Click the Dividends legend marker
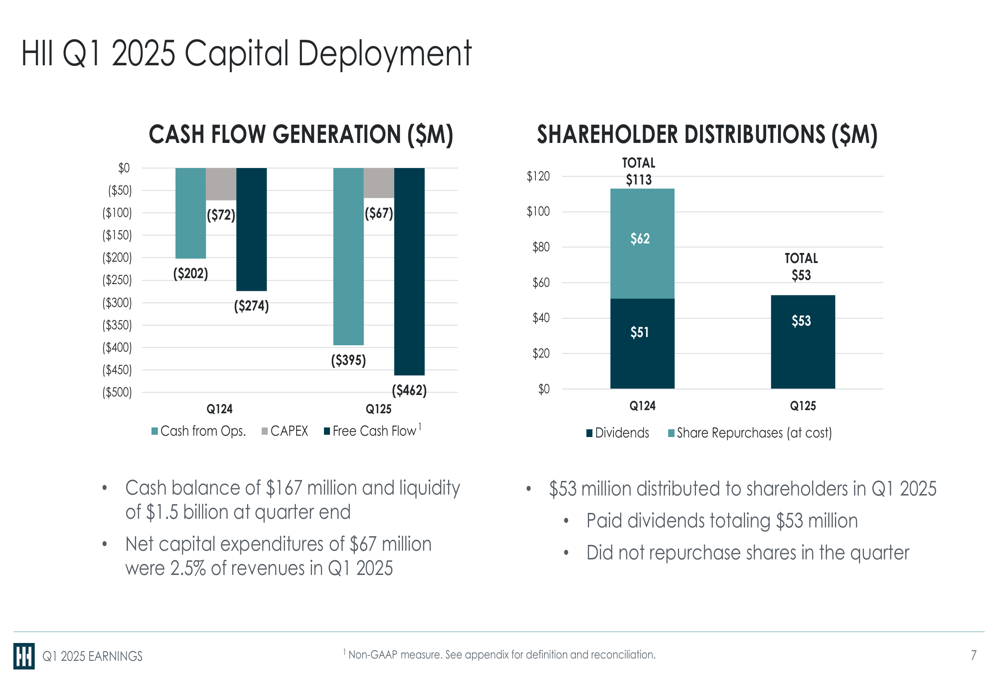Image resolution: width=1000 pixels, height=685 pixels. coord(589,434)
